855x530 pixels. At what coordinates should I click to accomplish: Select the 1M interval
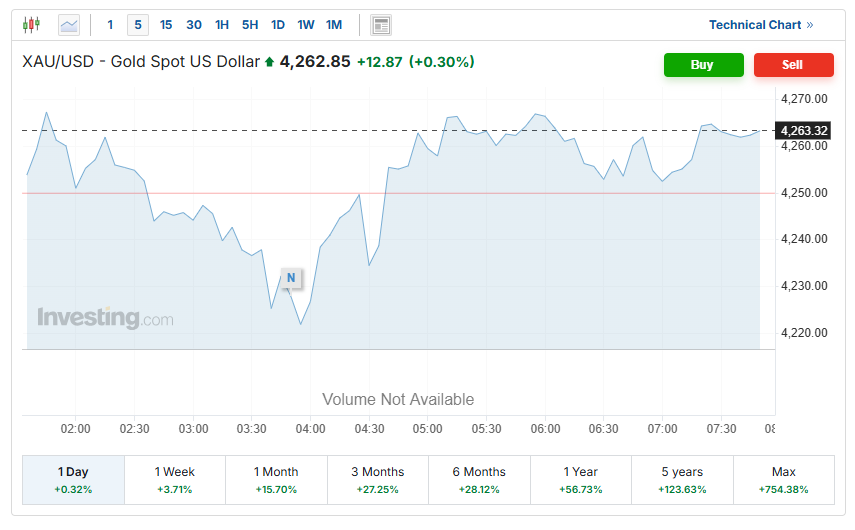click(334, 25)
